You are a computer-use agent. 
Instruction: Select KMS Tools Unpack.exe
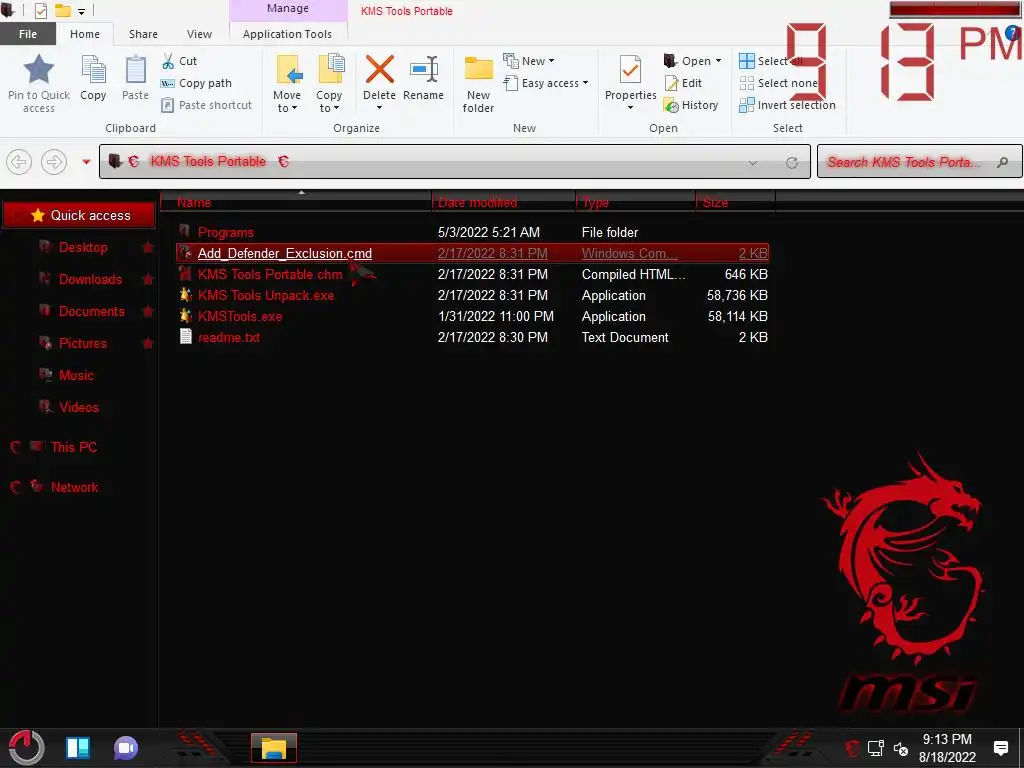pos(266,295)
